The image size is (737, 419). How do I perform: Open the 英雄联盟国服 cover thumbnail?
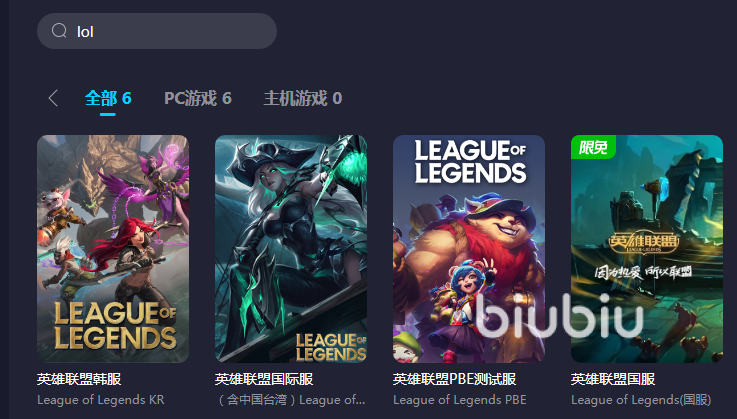click(x=647, y=249)
